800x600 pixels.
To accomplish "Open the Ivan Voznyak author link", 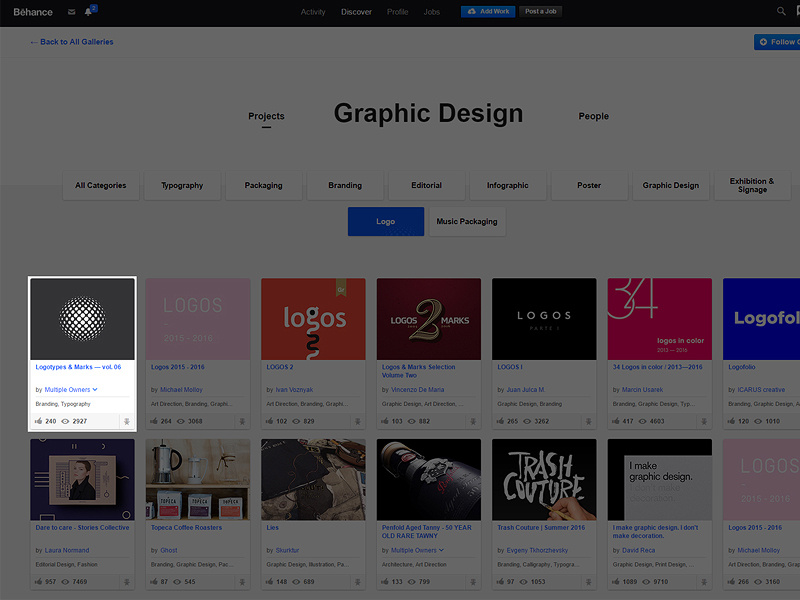I will (x=294, y=389).
